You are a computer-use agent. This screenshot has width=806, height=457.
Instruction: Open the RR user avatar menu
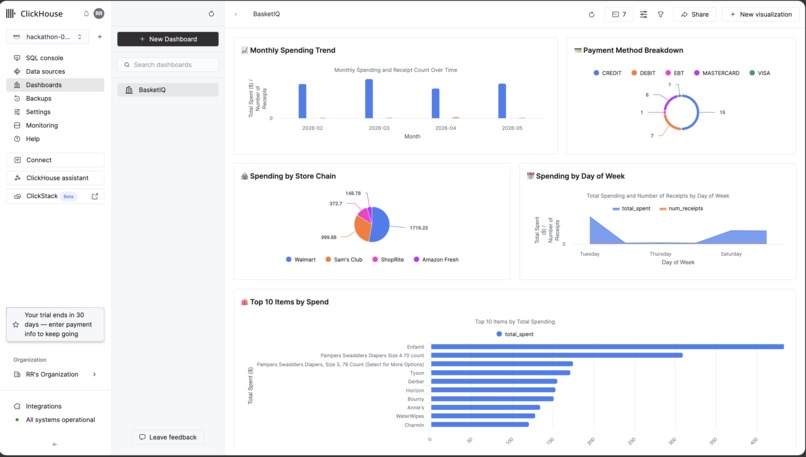99,14
